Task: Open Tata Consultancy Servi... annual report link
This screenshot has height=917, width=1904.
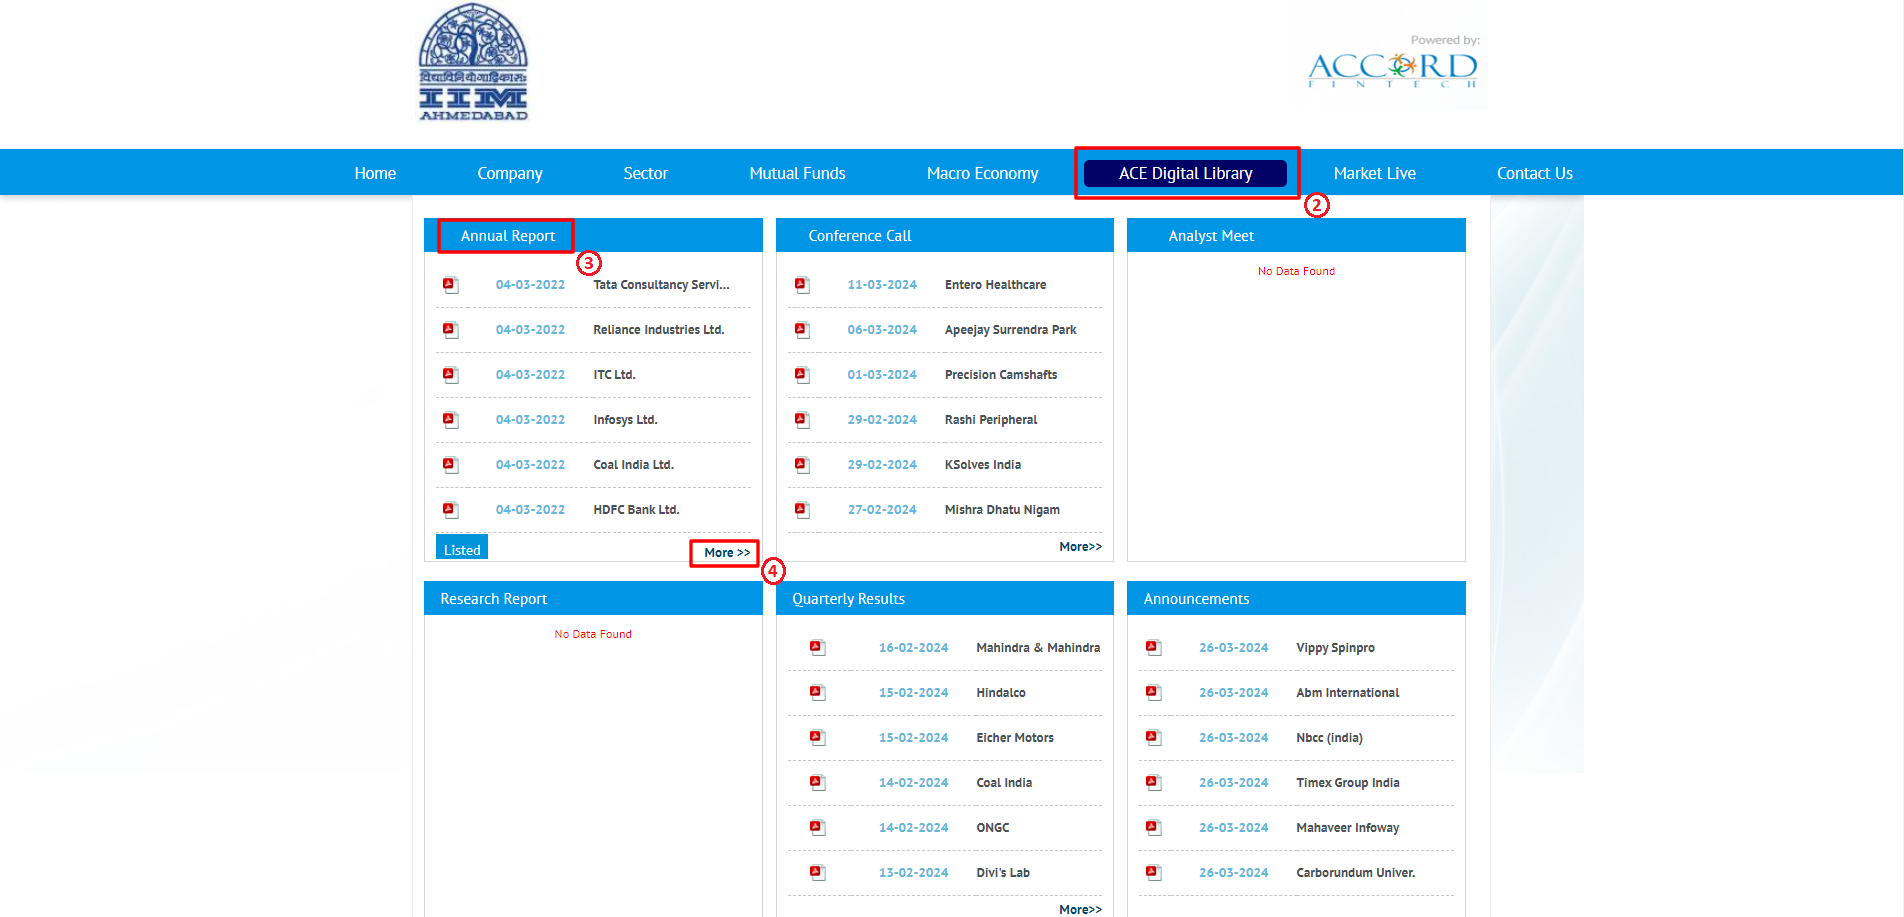Action: pos(661,285)
